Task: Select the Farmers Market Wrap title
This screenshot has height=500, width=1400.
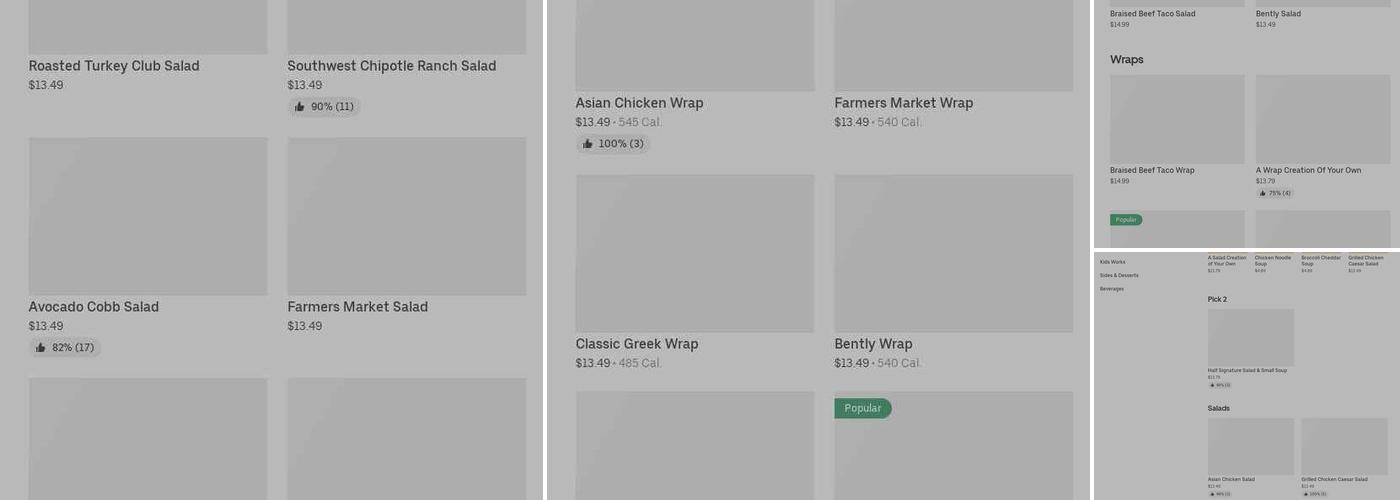Action: pos(903,103)
